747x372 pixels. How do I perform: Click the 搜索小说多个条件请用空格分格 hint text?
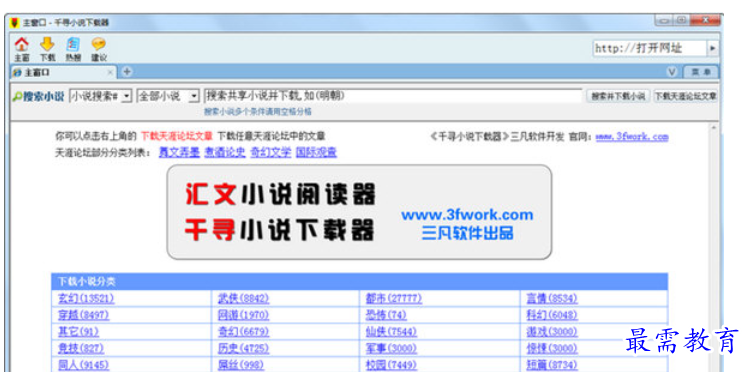[x=258, y=112]
